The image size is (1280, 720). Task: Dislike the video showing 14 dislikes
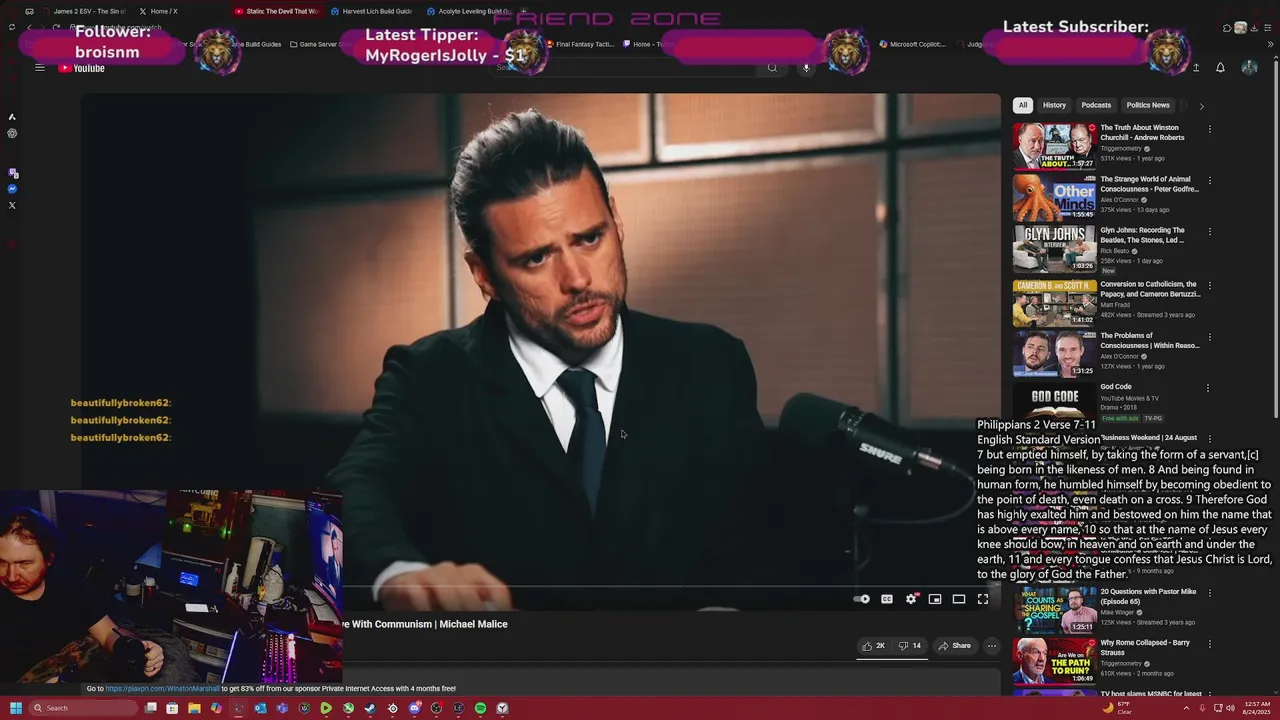(910, 646)
